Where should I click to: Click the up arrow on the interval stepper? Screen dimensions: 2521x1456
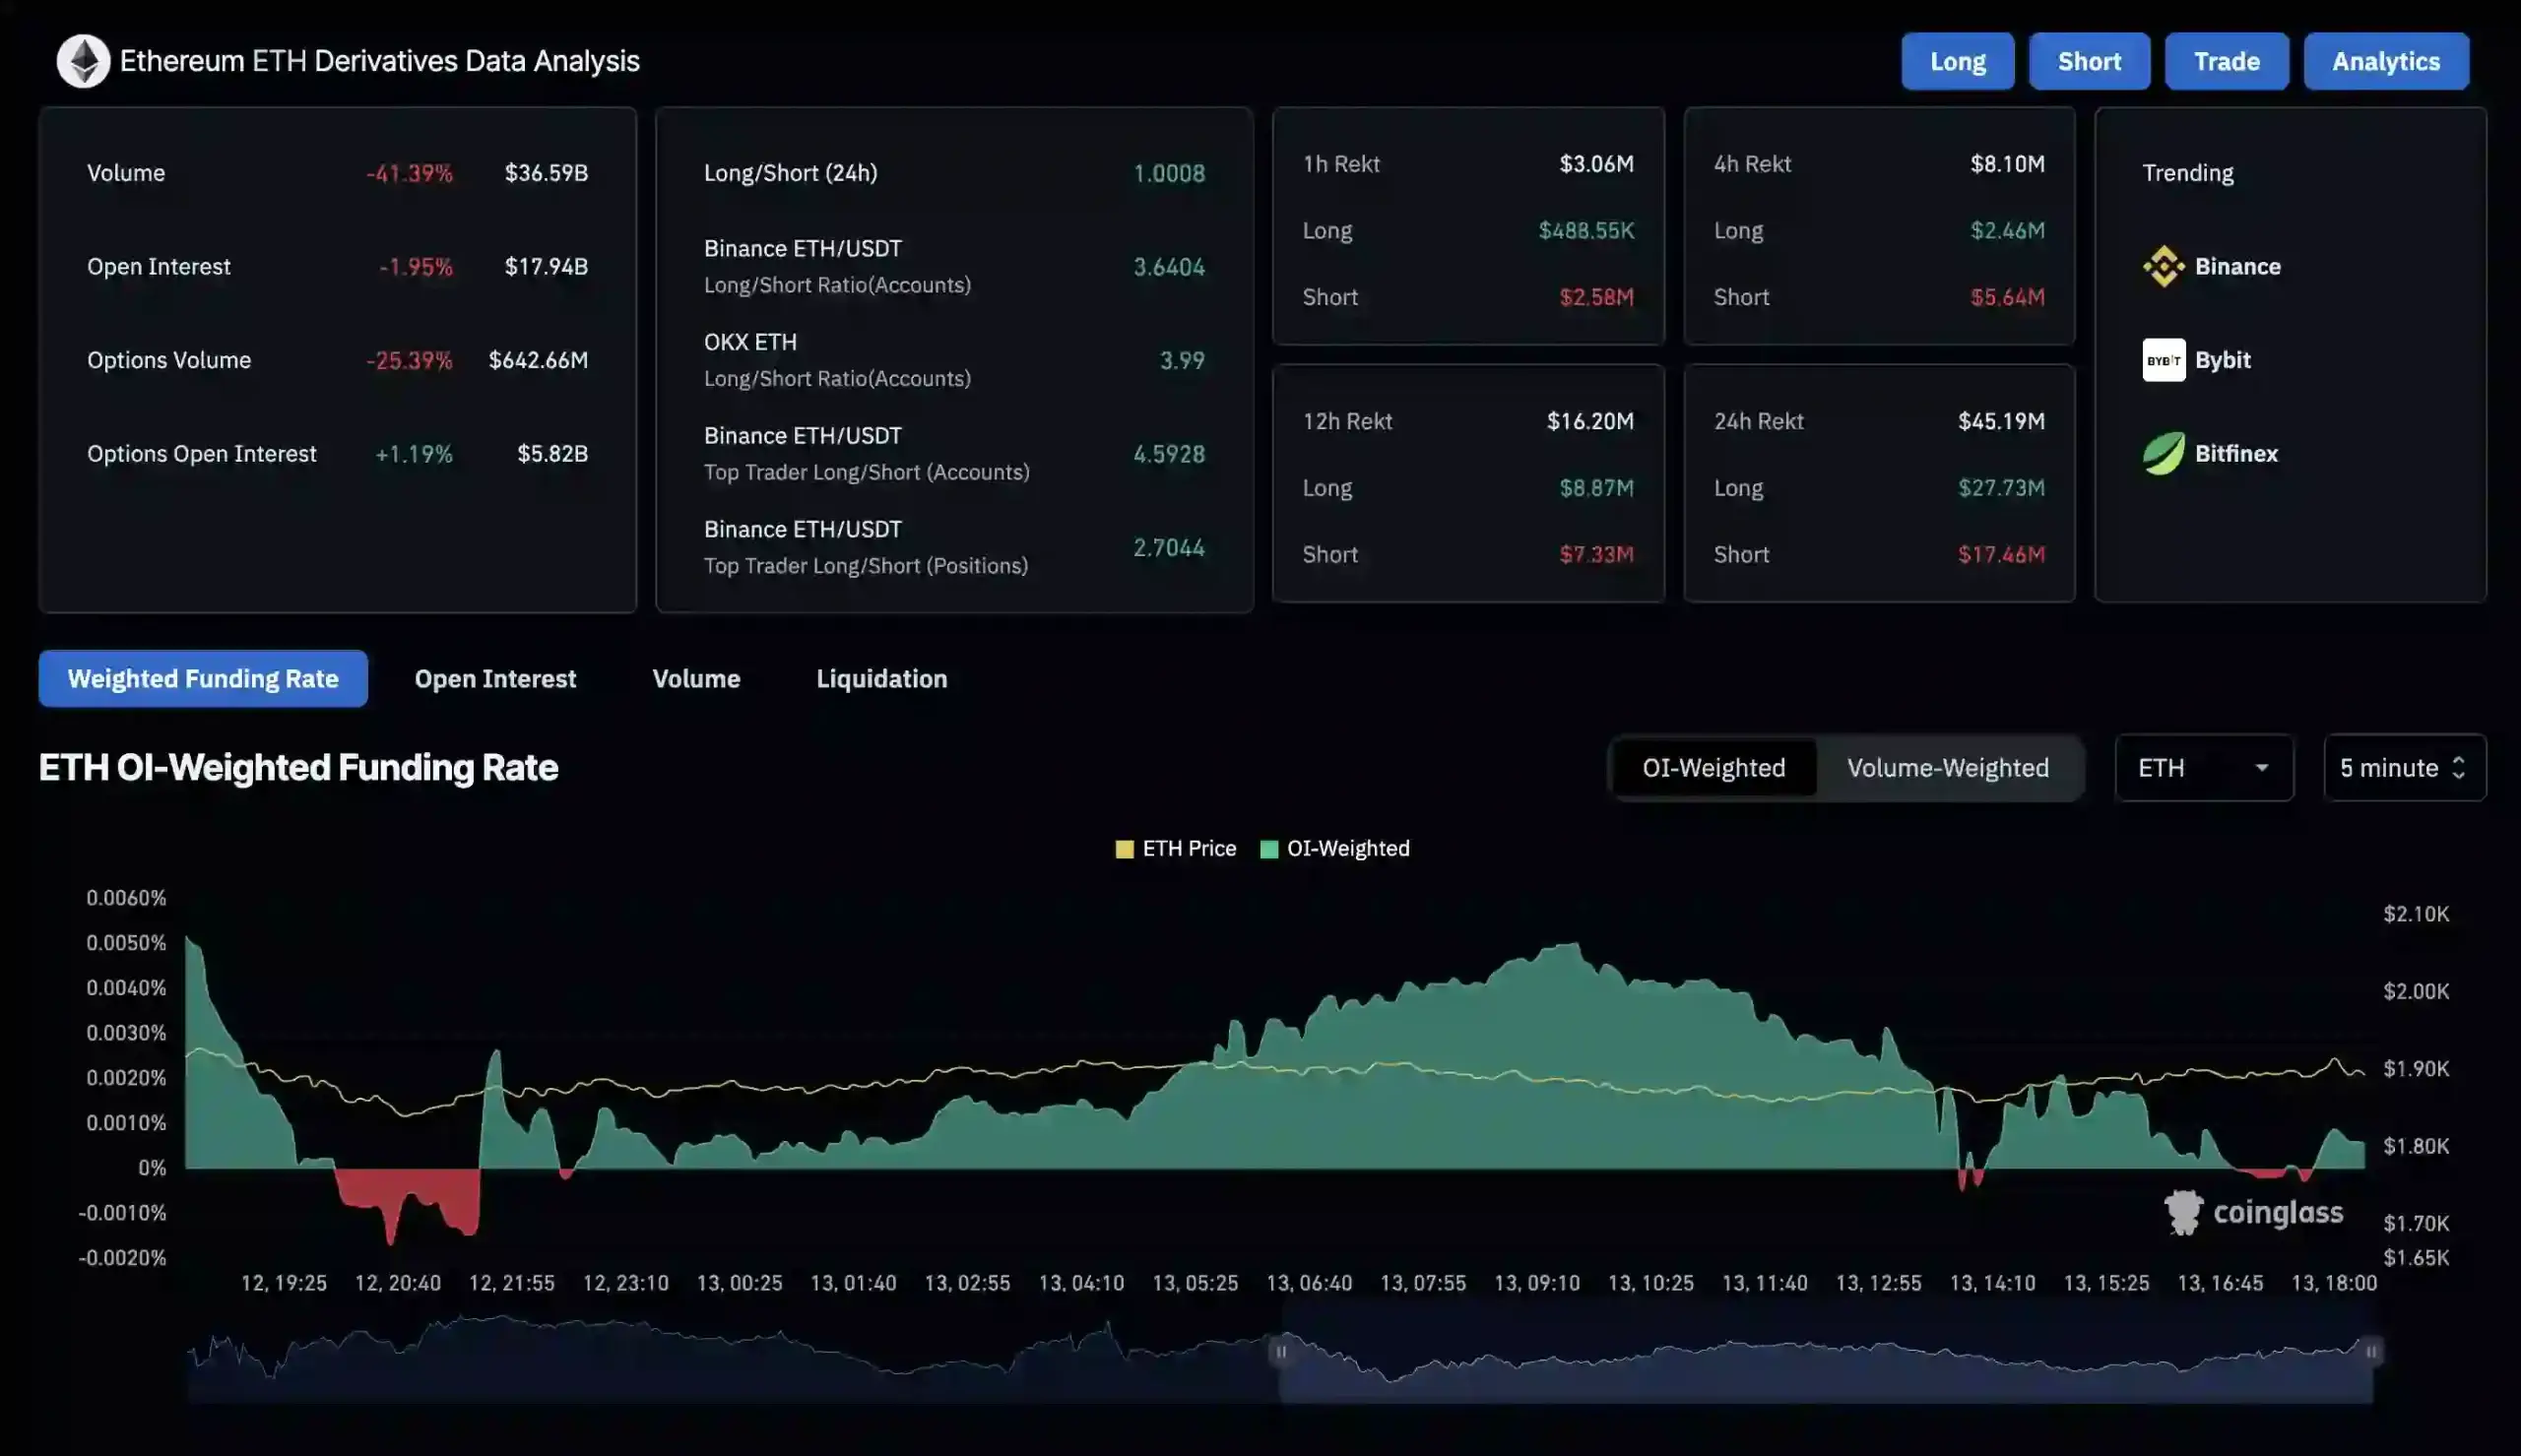tap(2462, 760)
